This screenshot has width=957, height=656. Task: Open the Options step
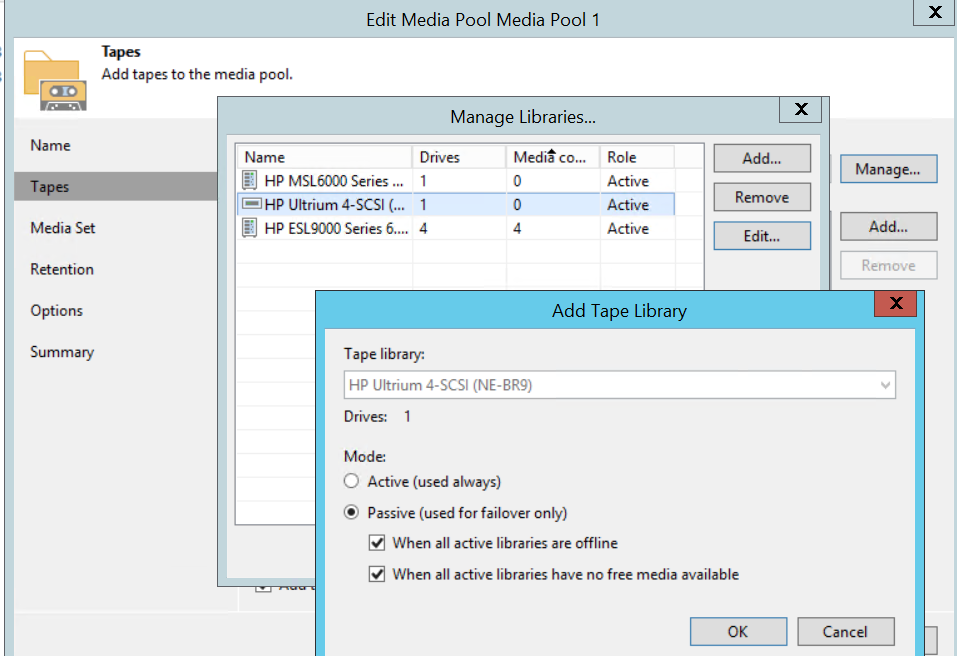tap(57, 311)
